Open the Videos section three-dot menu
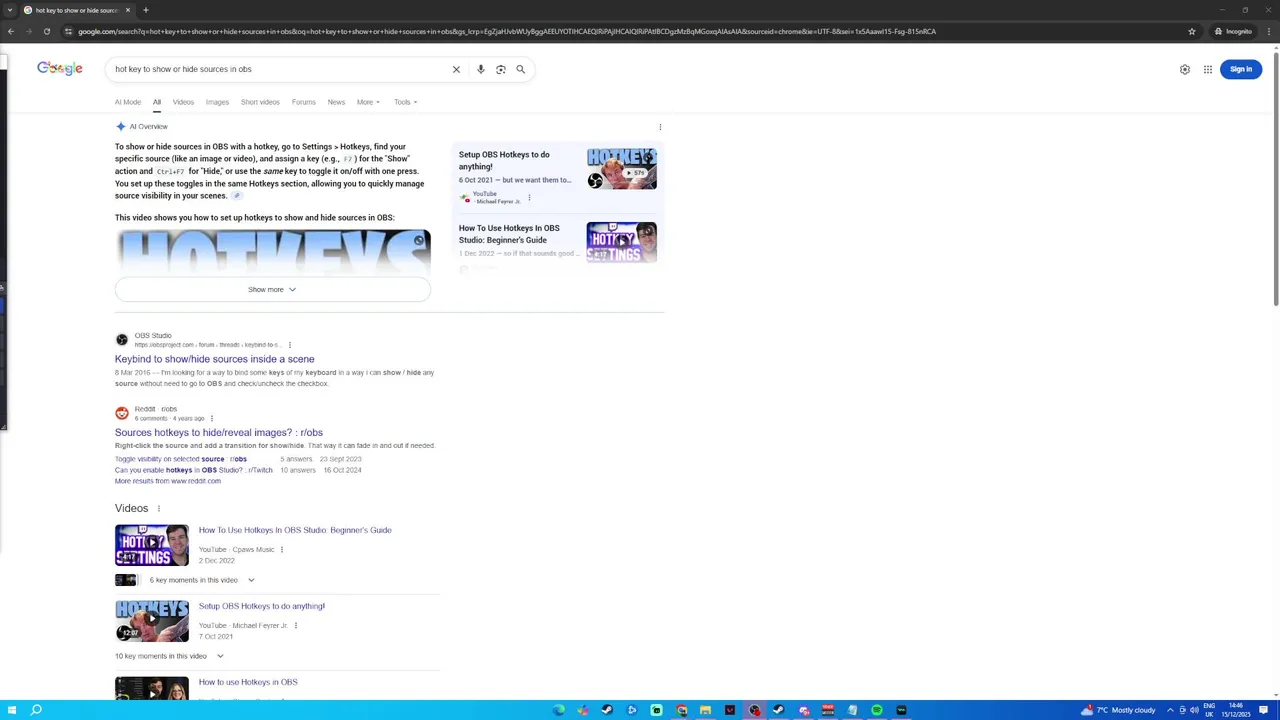Image resolution: width=1280 pixels, height=720 pixels. (158, 508)
